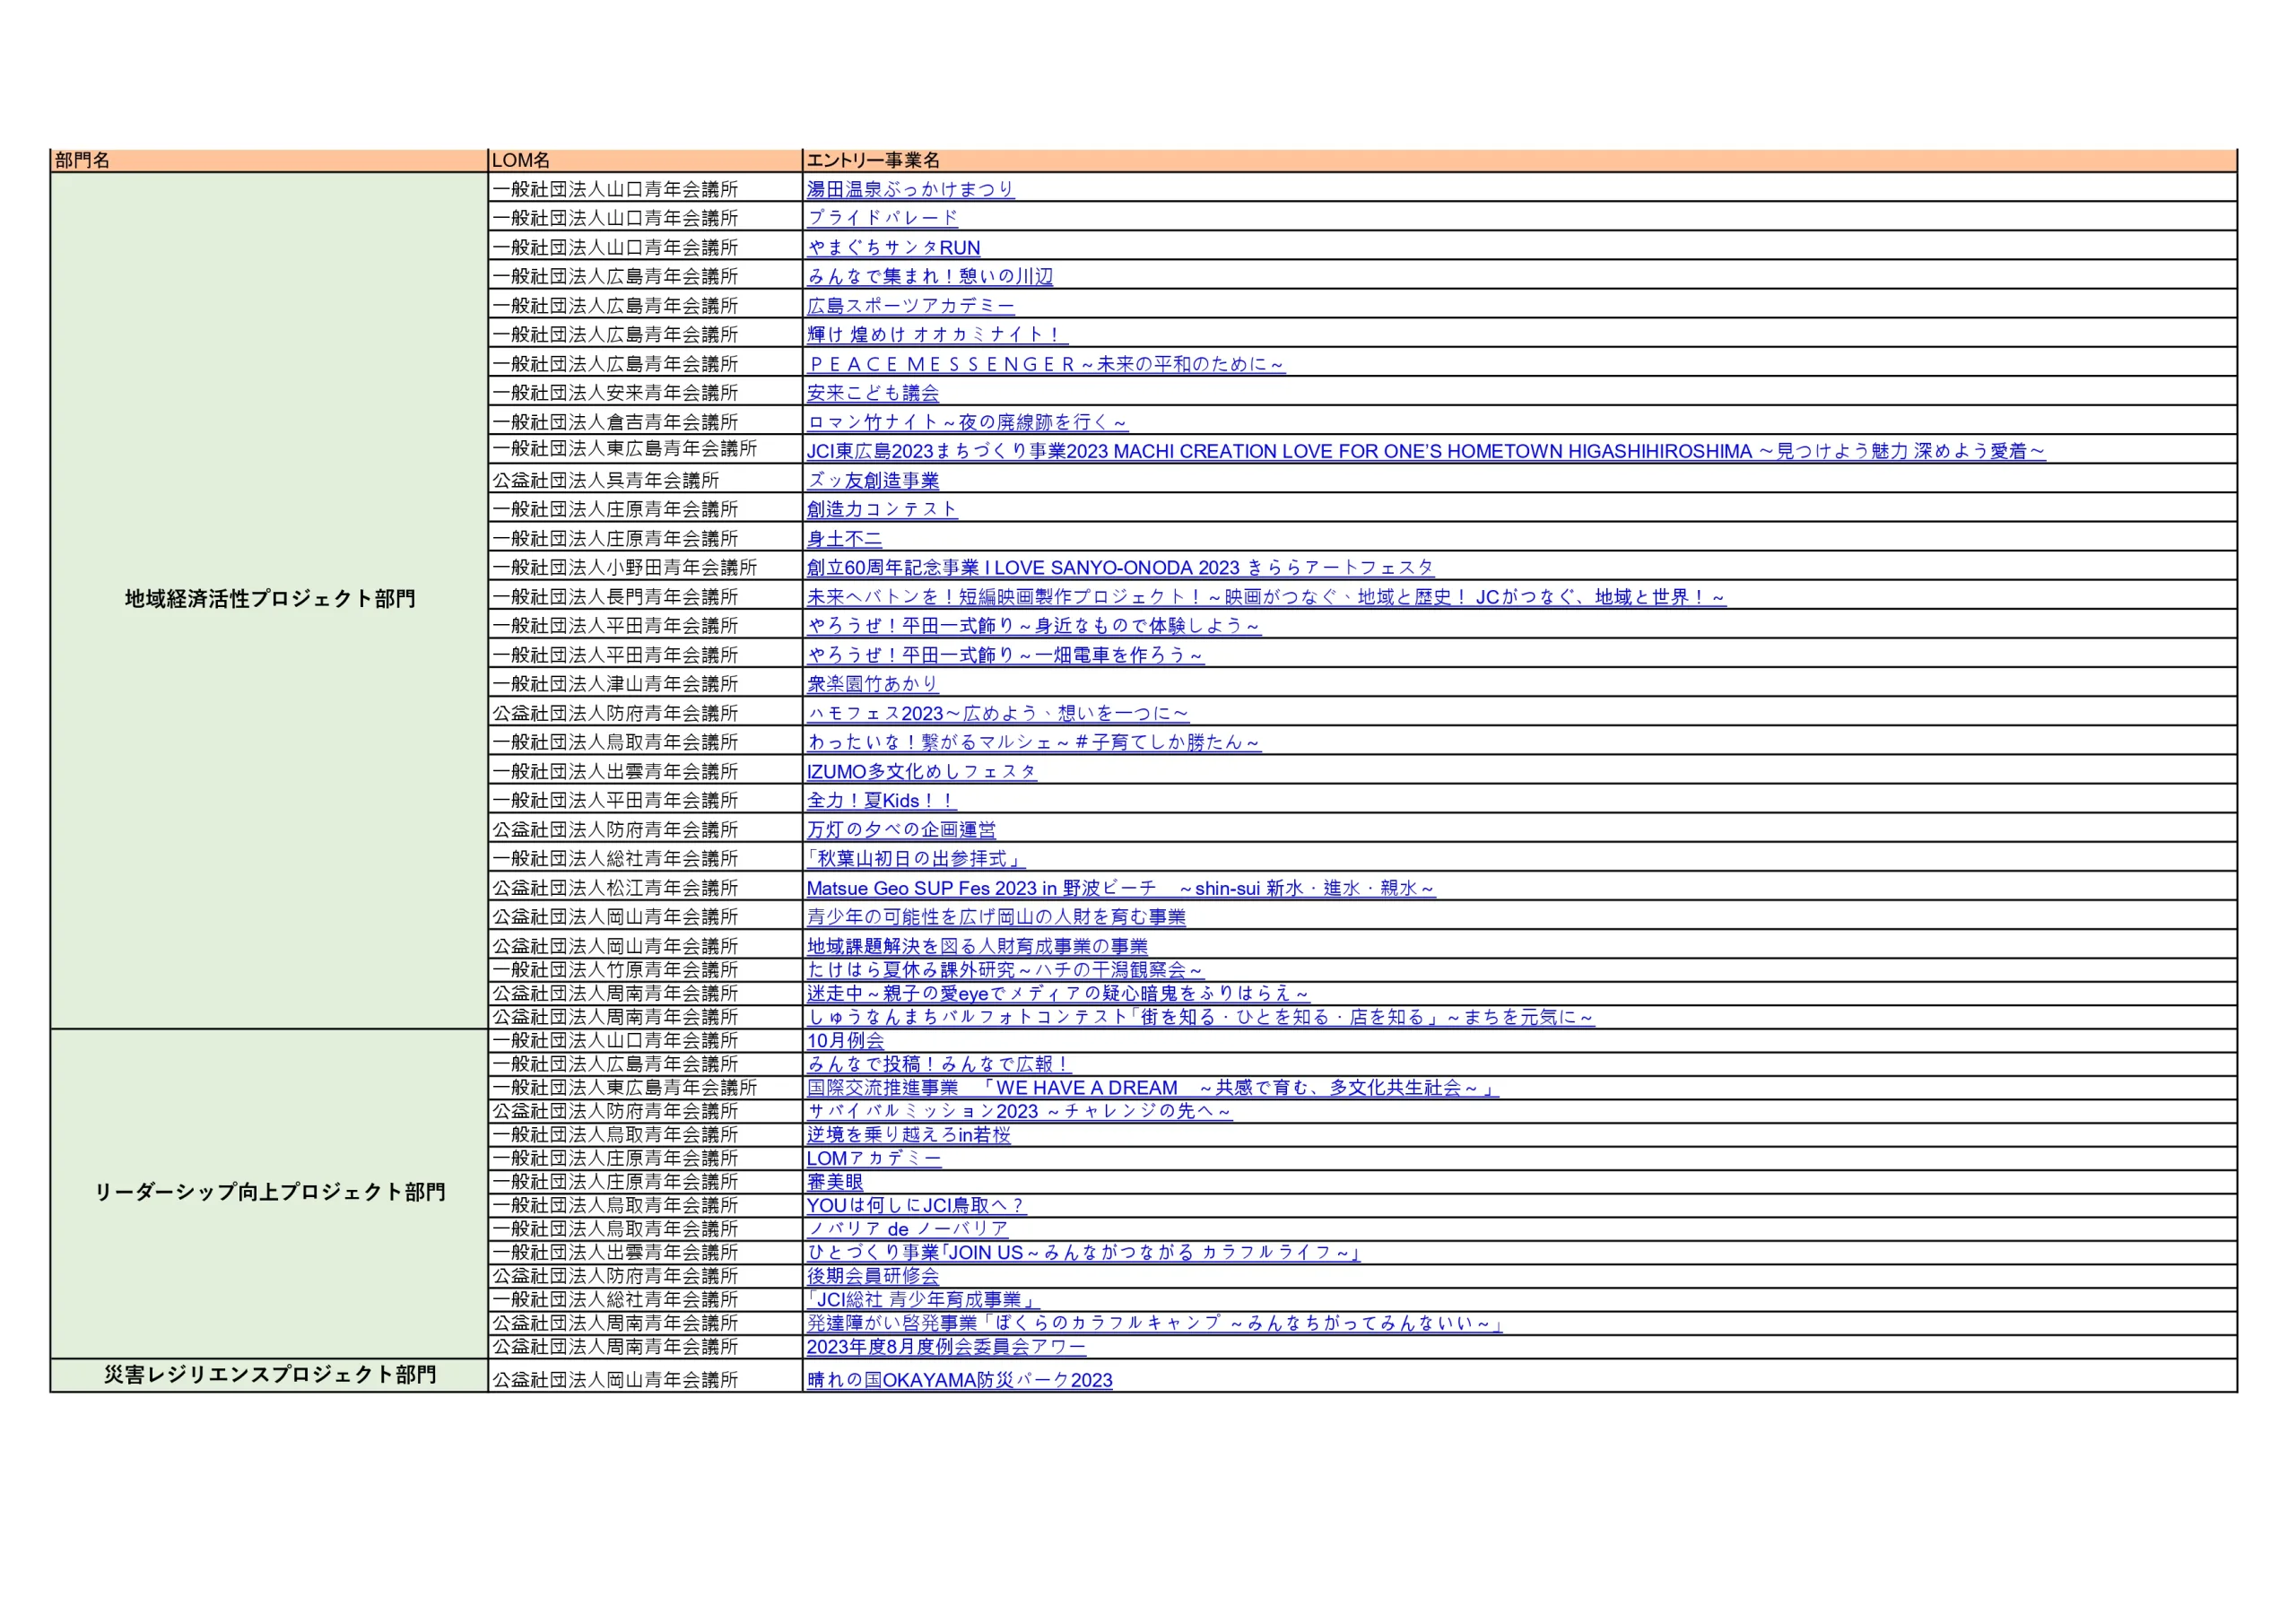Open やまぐちサンタRUN entry link
This screenshot has height=1623, width=2296.
pyautogui.click(x=893, y=247)
